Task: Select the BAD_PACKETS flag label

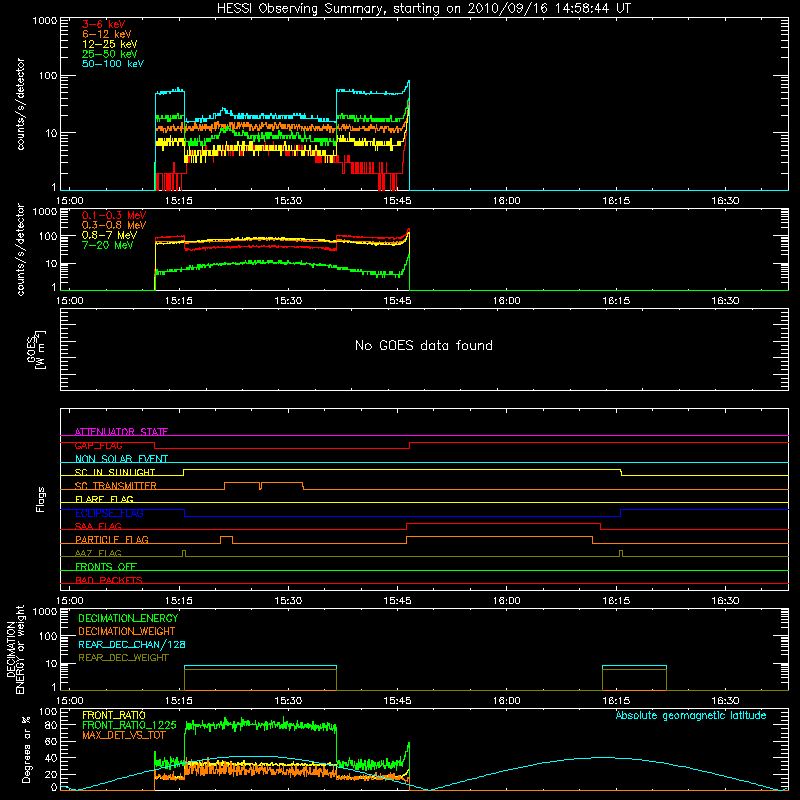Action: (x=109, y=580)
